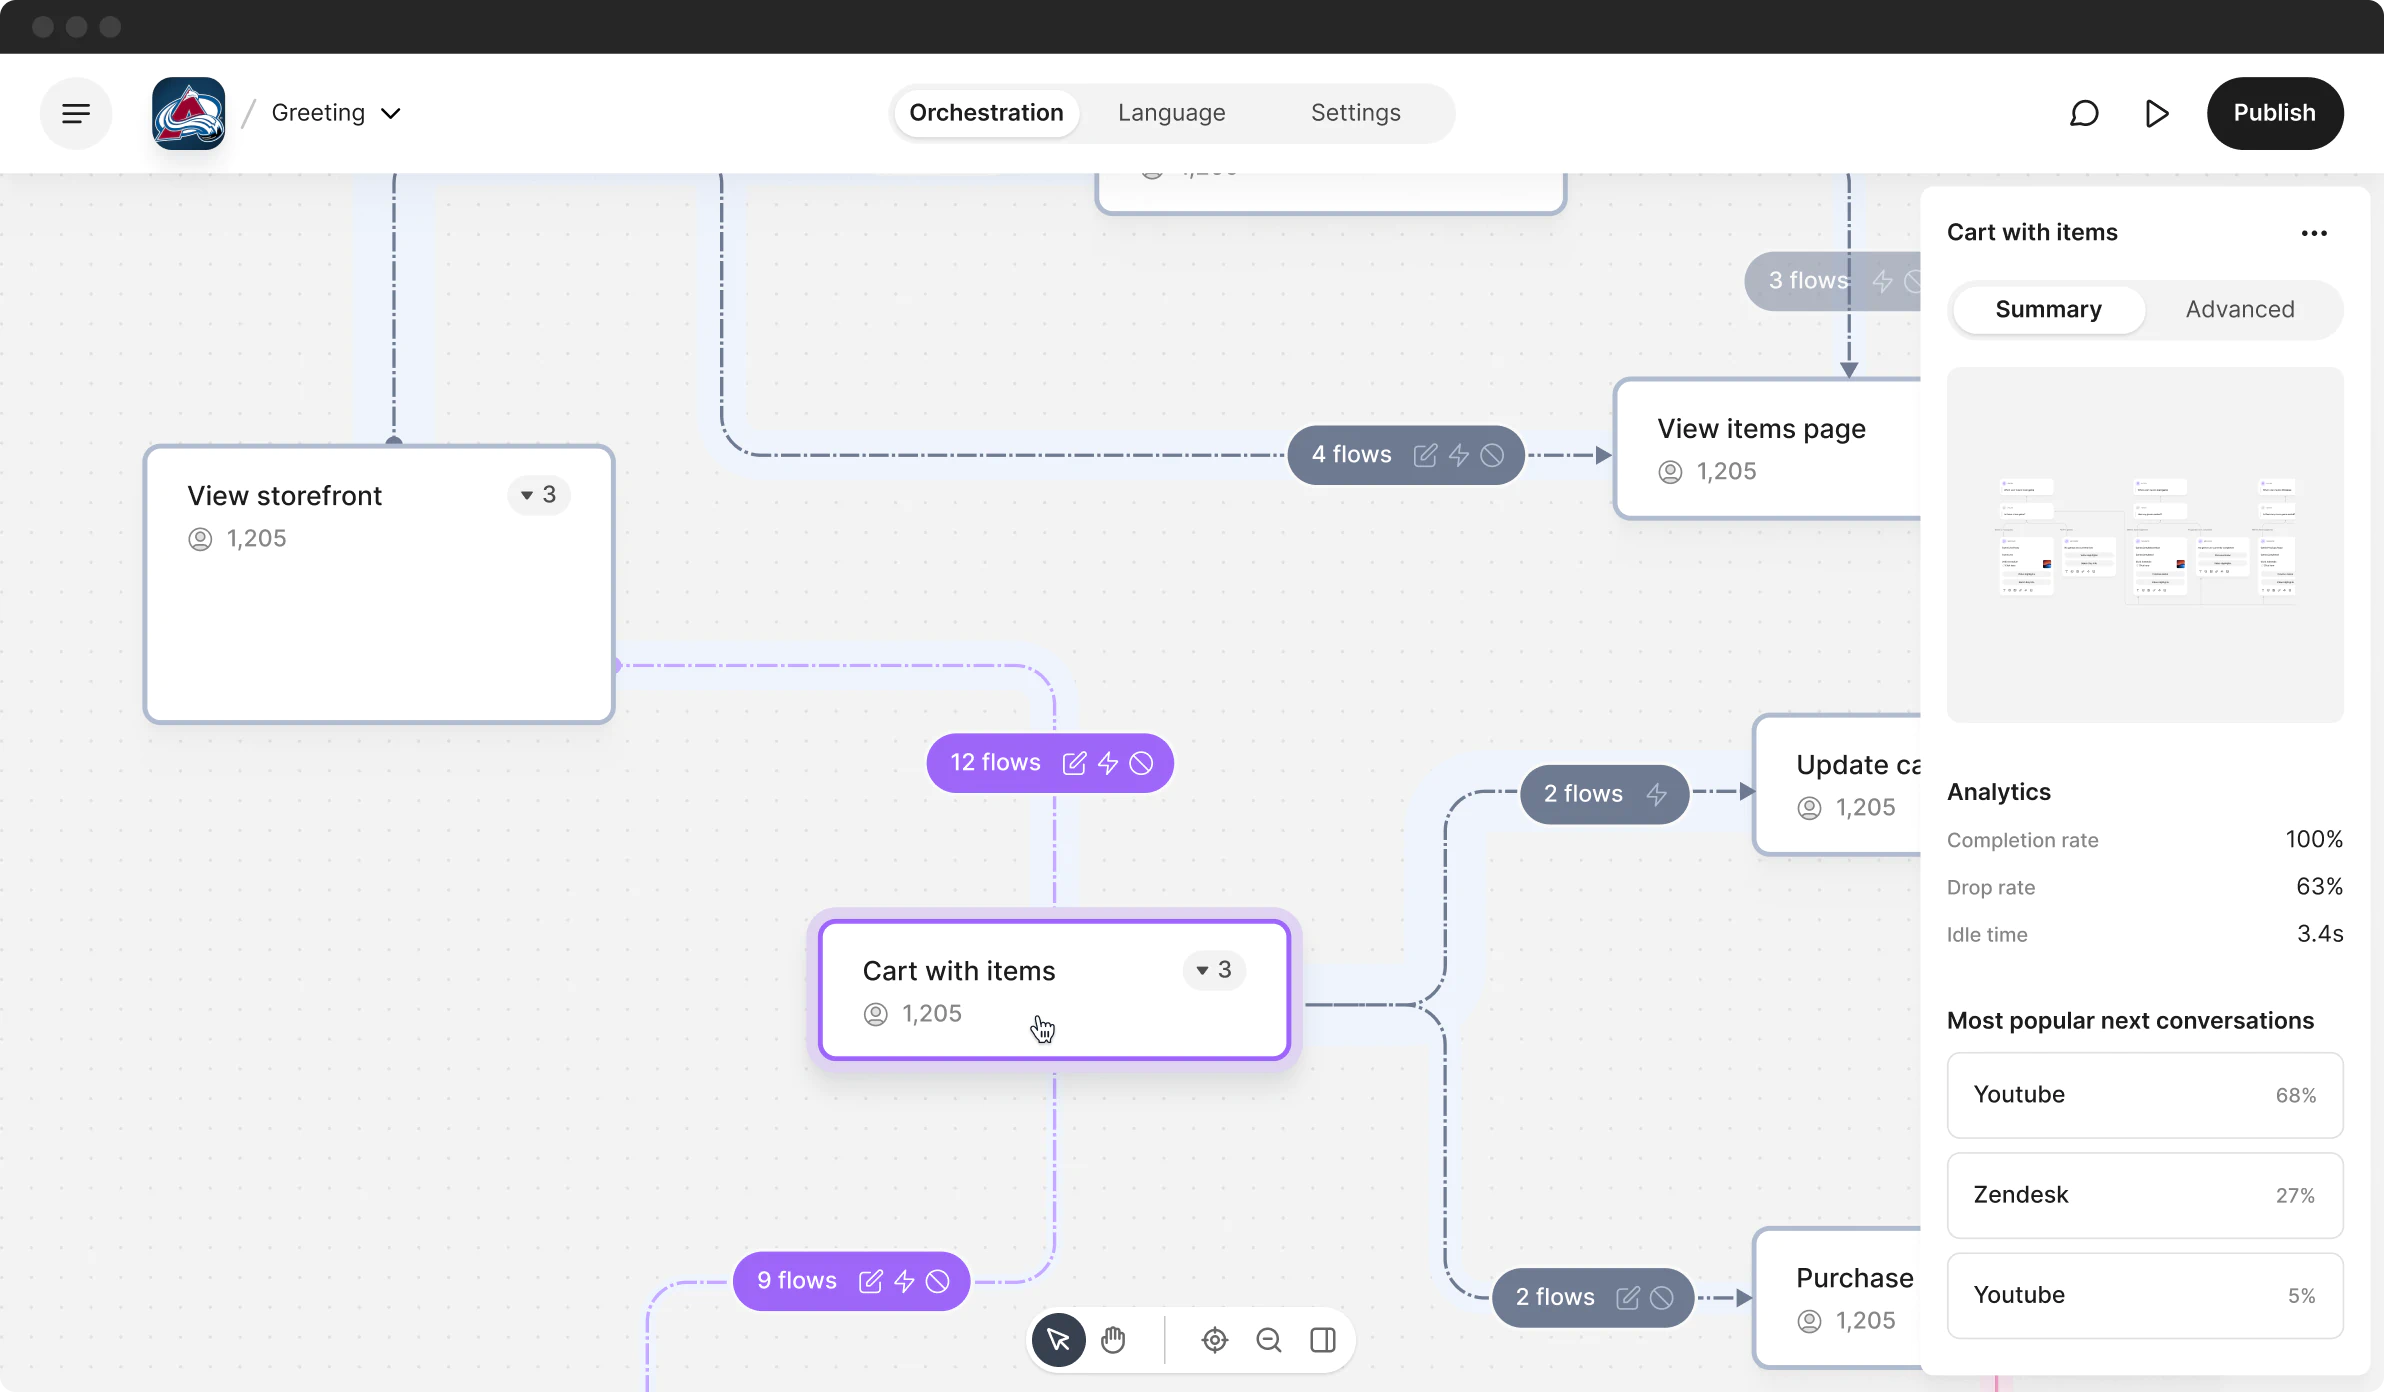Screen dimensions: 2384x1392
Task: Switch to the Advanced tab in right panel
Action: click(x=2240, y=308)
